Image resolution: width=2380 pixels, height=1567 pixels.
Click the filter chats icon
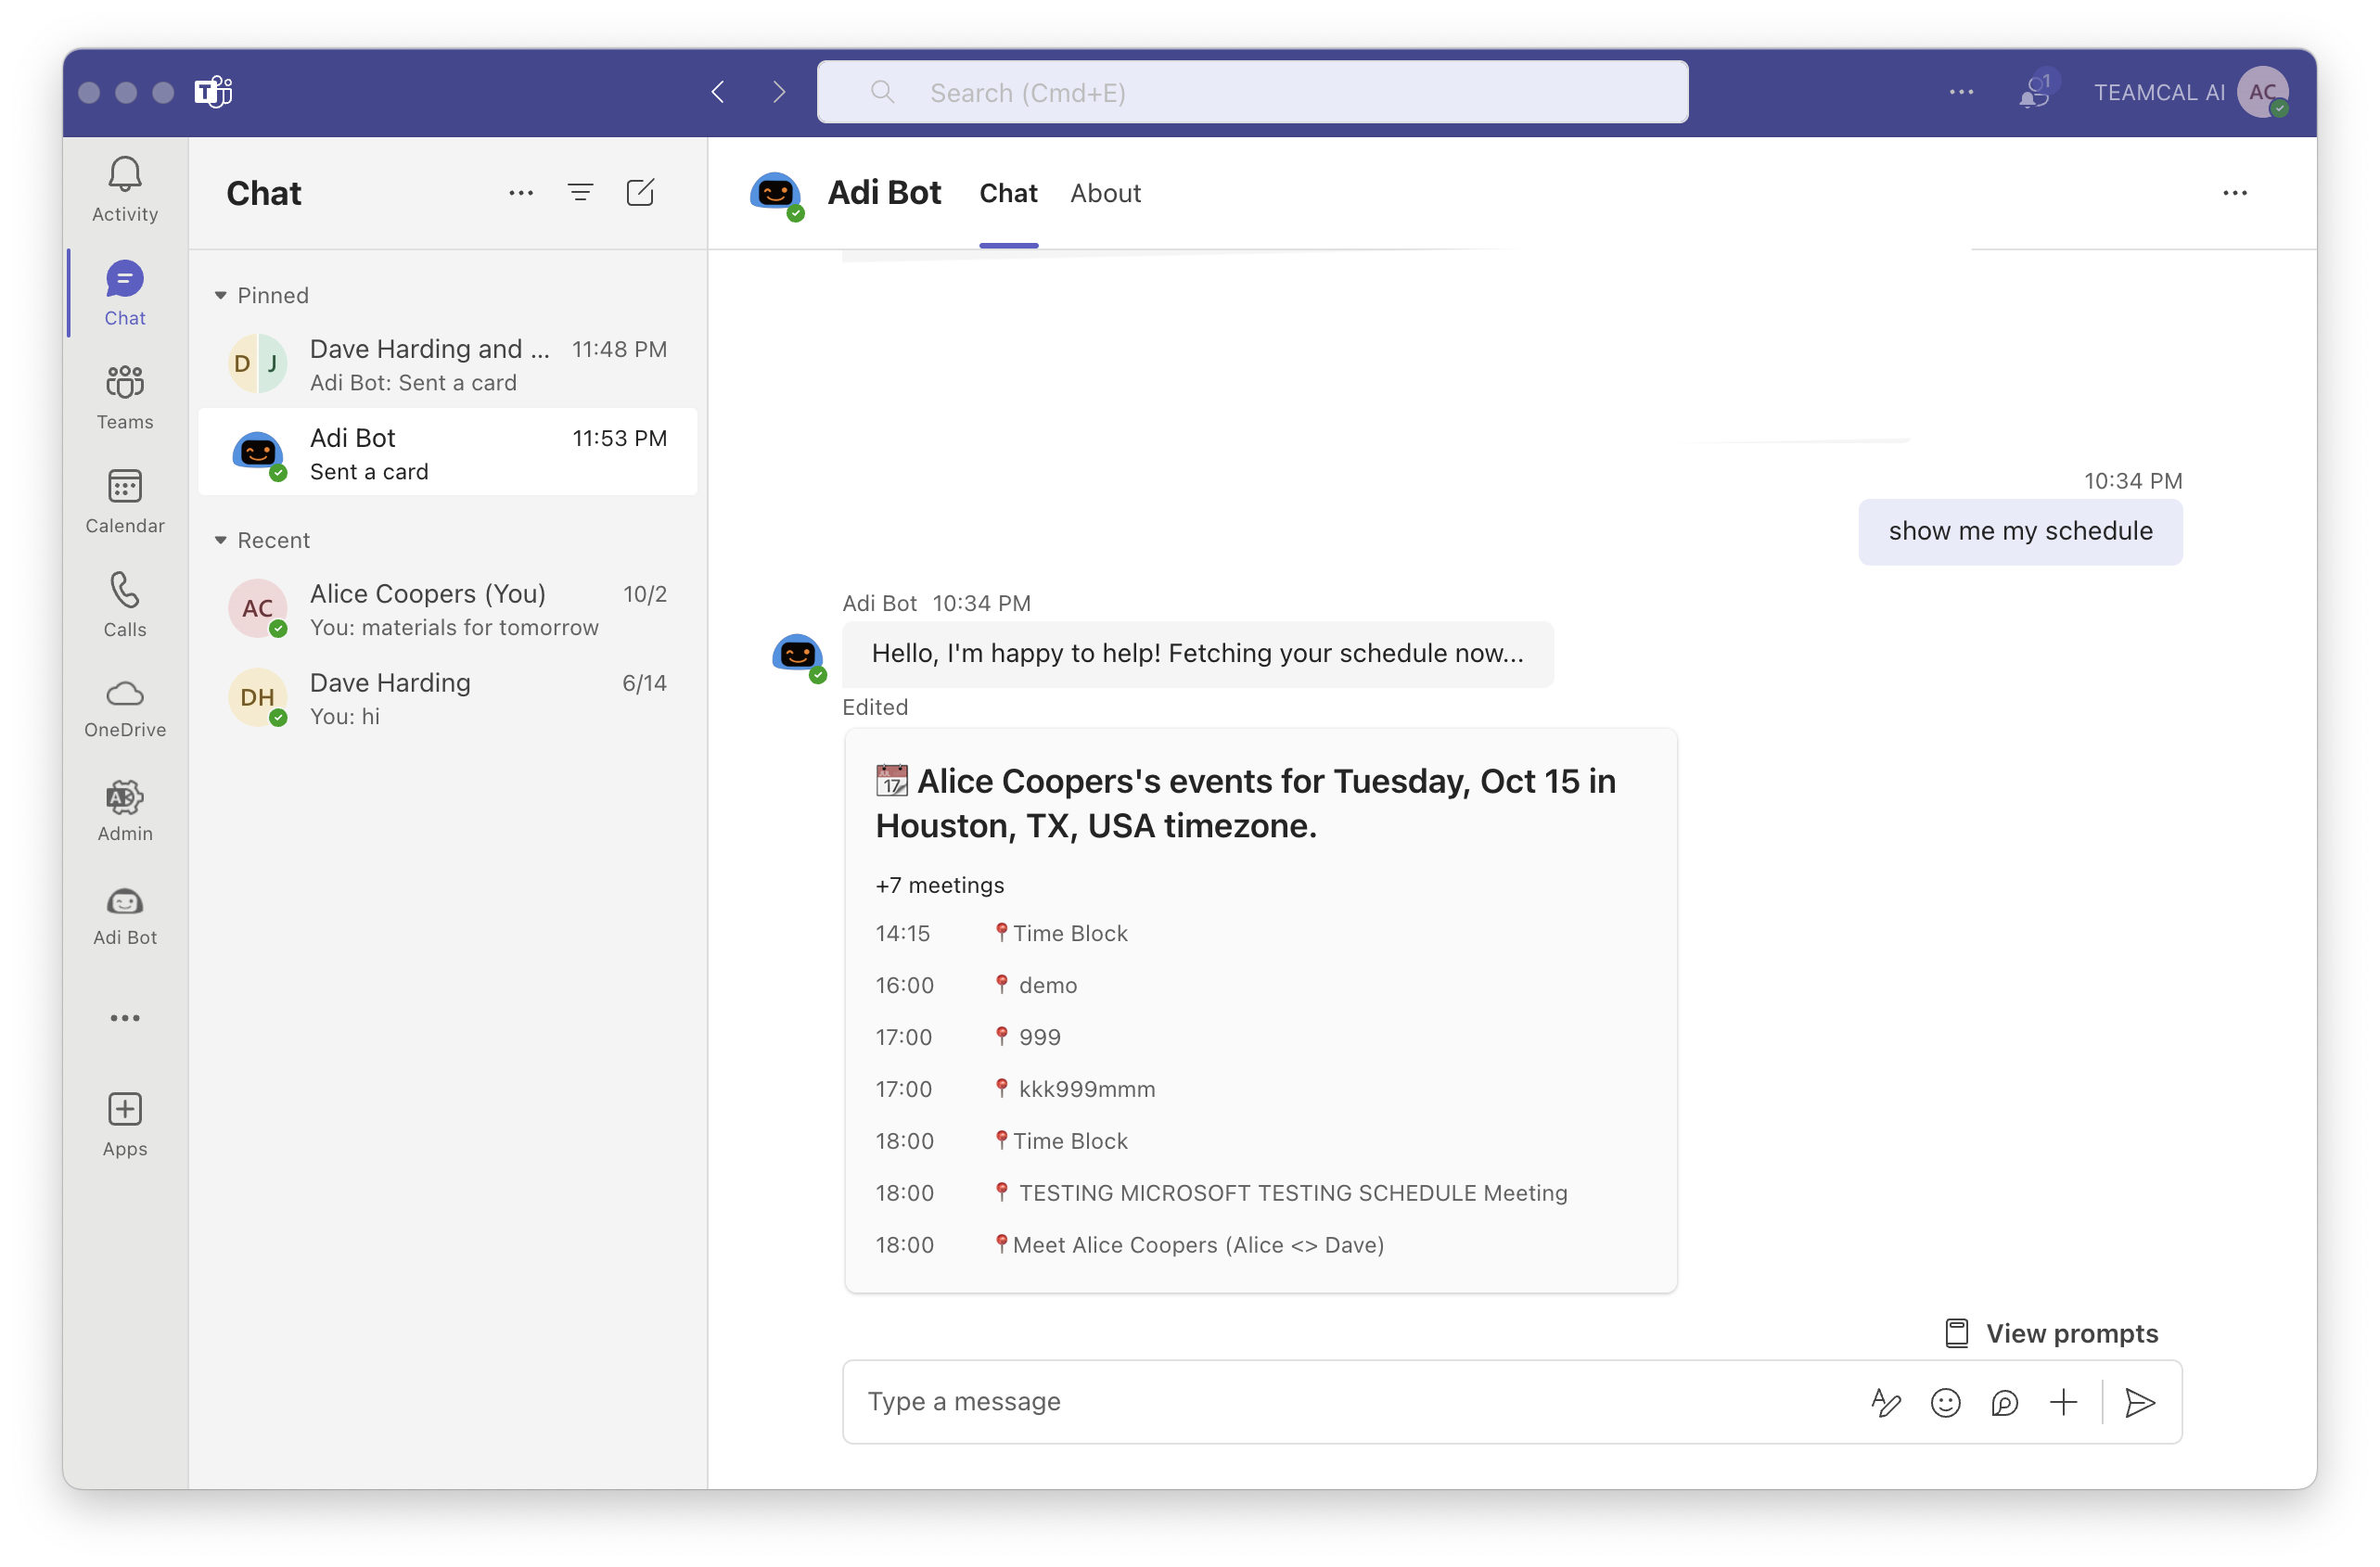click(x=580, y=193)
